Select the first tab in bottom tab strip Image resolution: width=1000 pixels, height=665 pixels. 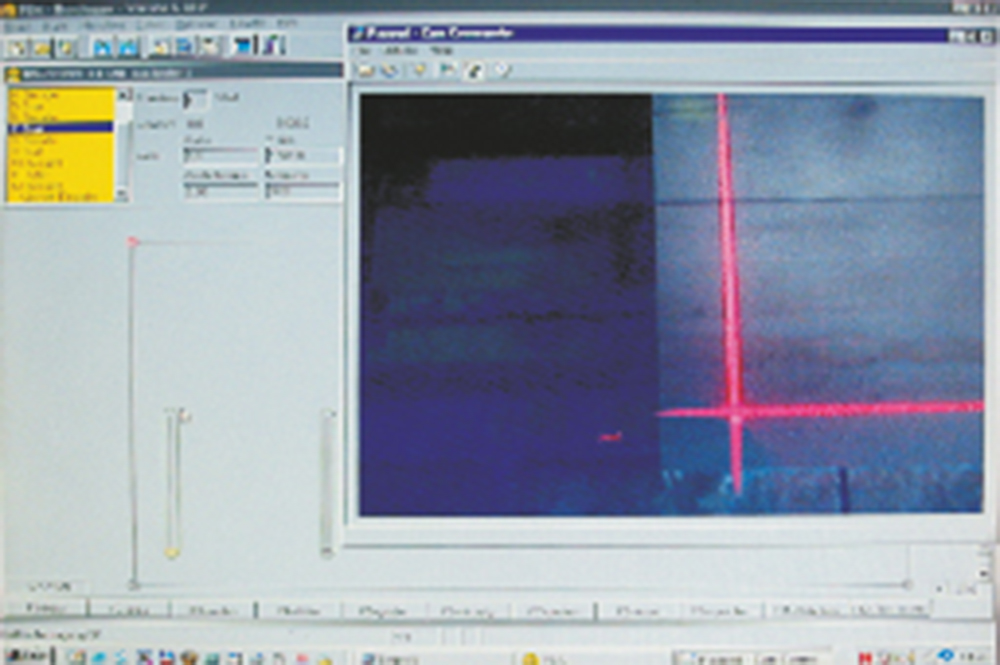[45, 608]
